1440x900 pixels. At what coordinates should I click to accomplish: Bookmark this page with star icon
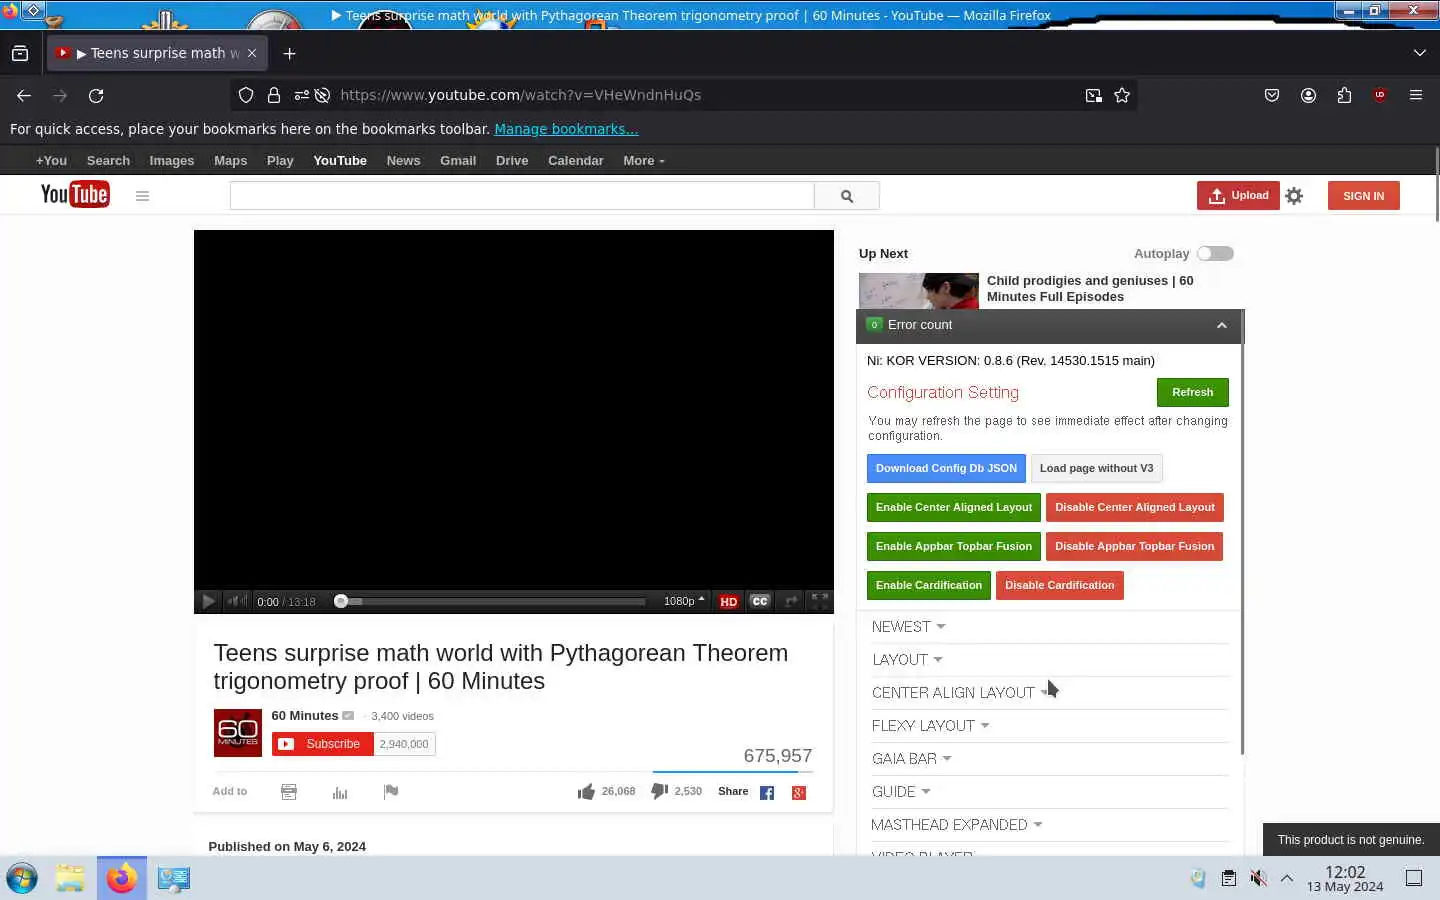point(1122,95)
